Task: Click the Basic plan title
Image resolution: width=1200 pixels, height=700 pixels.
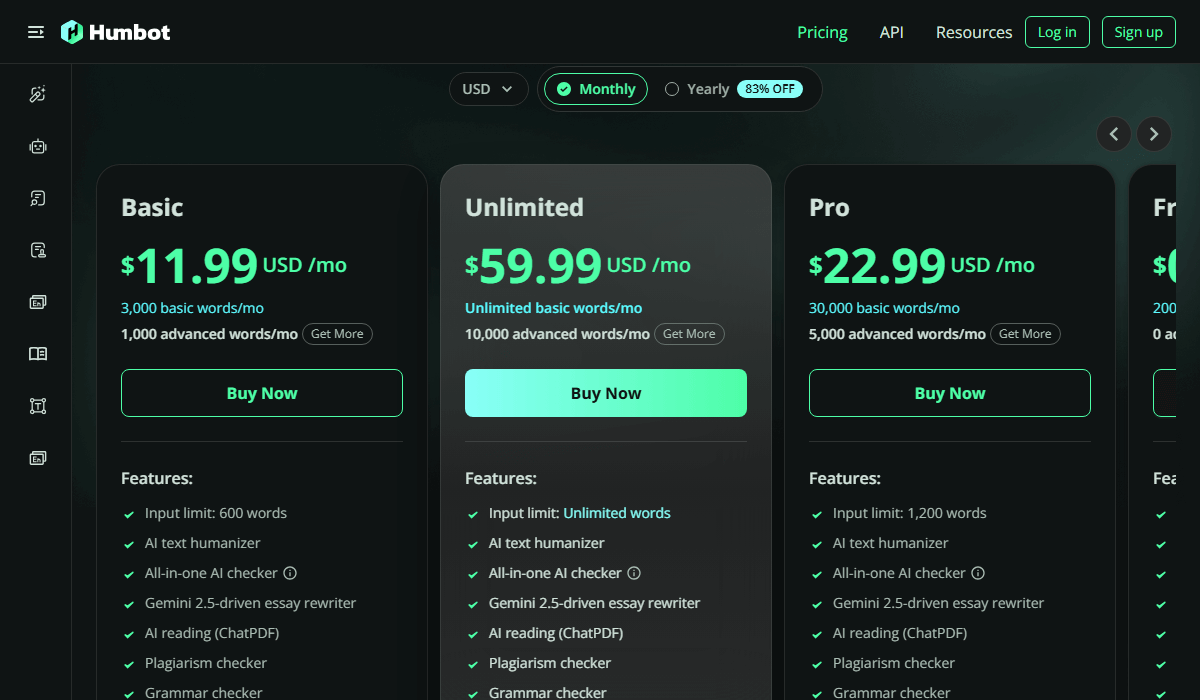Action: tap(152, 207)
